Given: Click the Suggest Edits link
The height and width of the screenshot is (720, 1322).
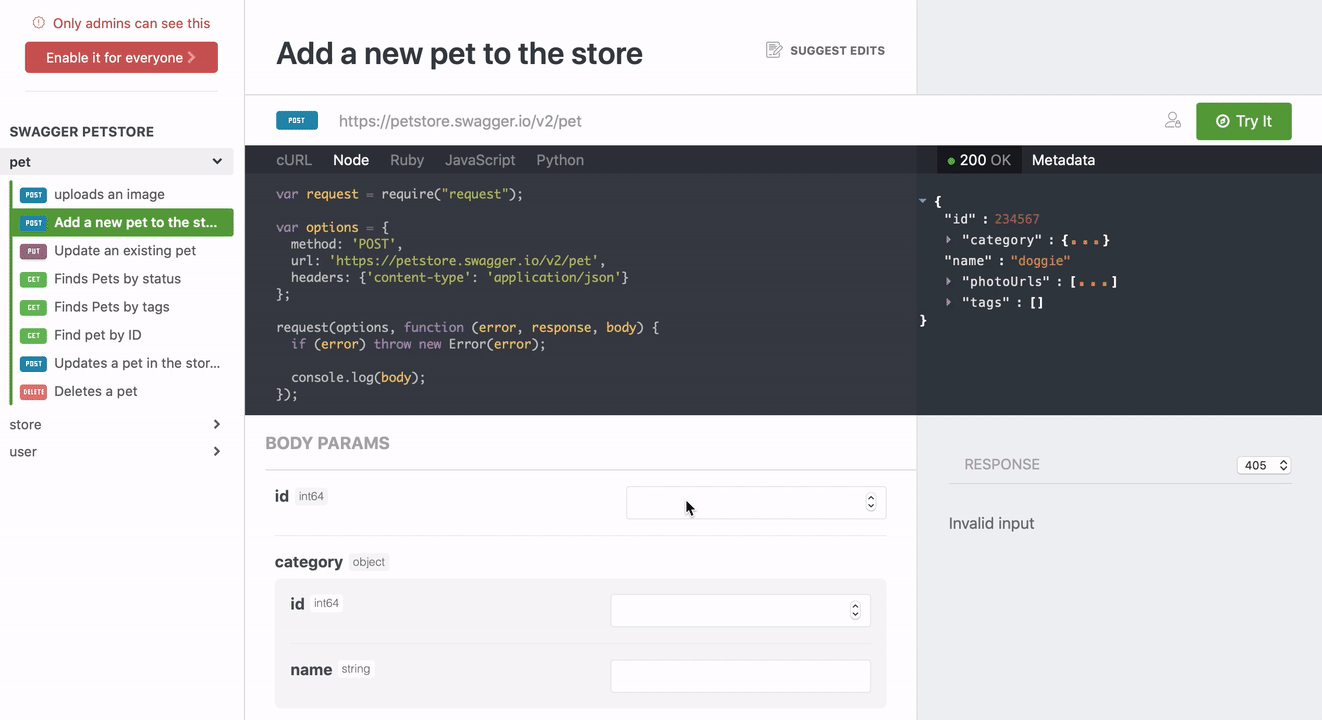Looking at the screenshot, I should pyautogui.click(x=825, y=50).
